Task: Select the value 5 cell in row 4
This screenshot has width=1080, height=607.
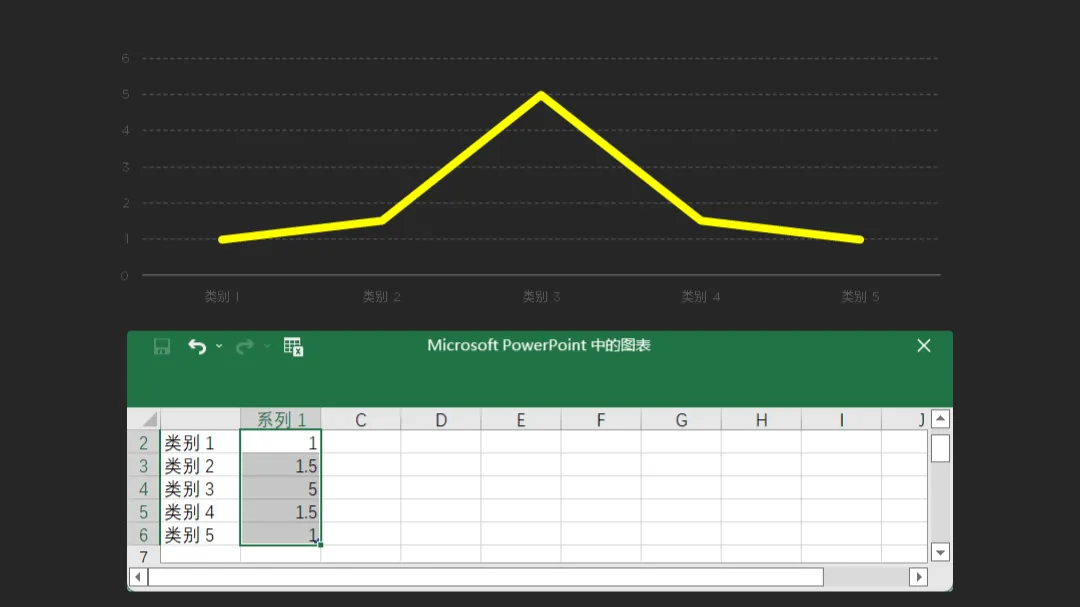Action: pos(280,488)
